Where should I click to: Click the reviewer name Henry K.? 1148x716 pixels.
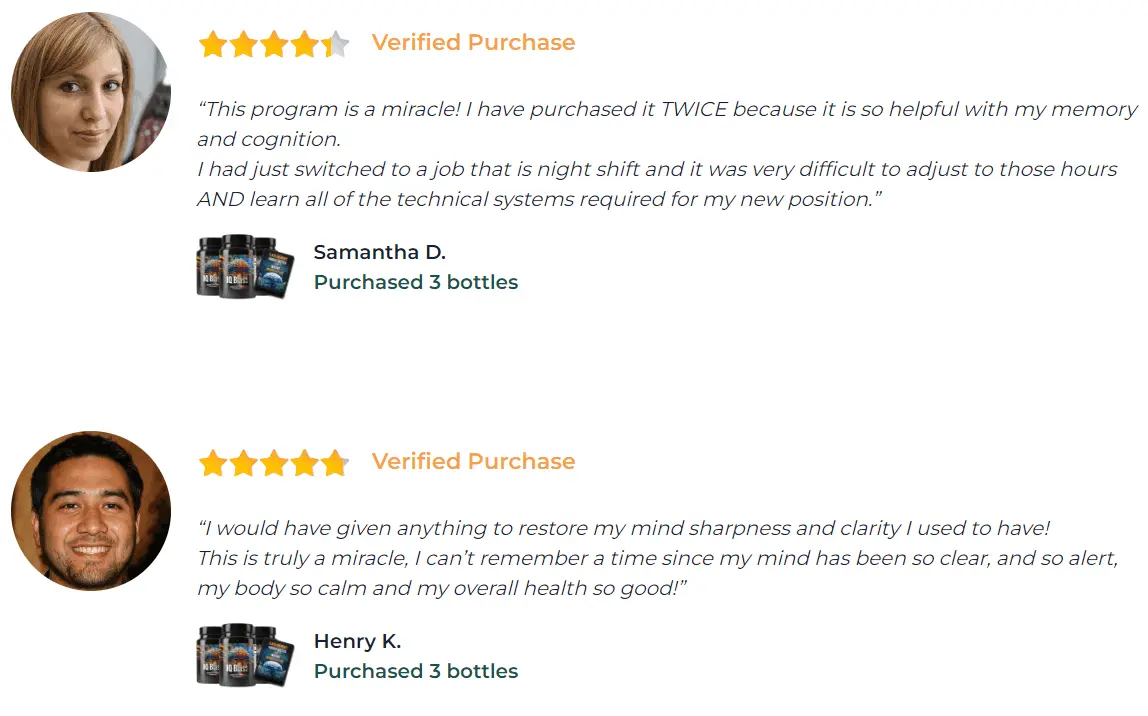(357, 641)
